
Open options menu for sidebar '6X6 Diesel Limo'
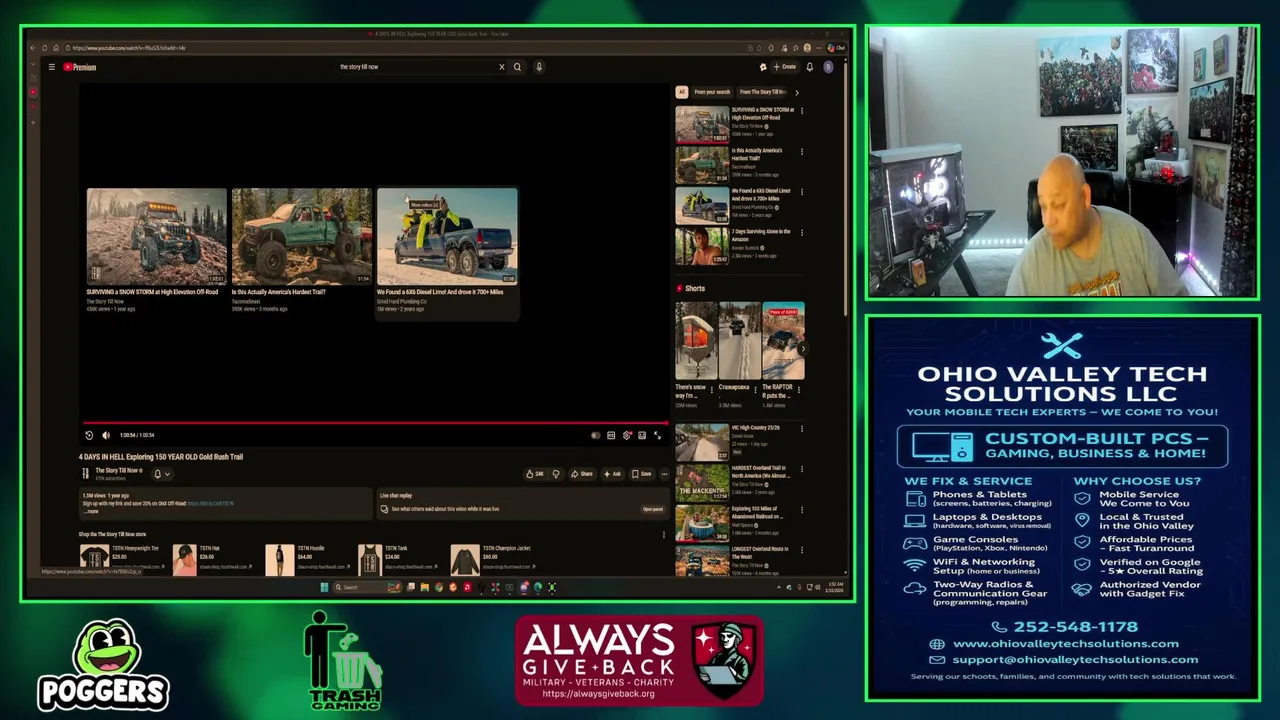(801, 192)
